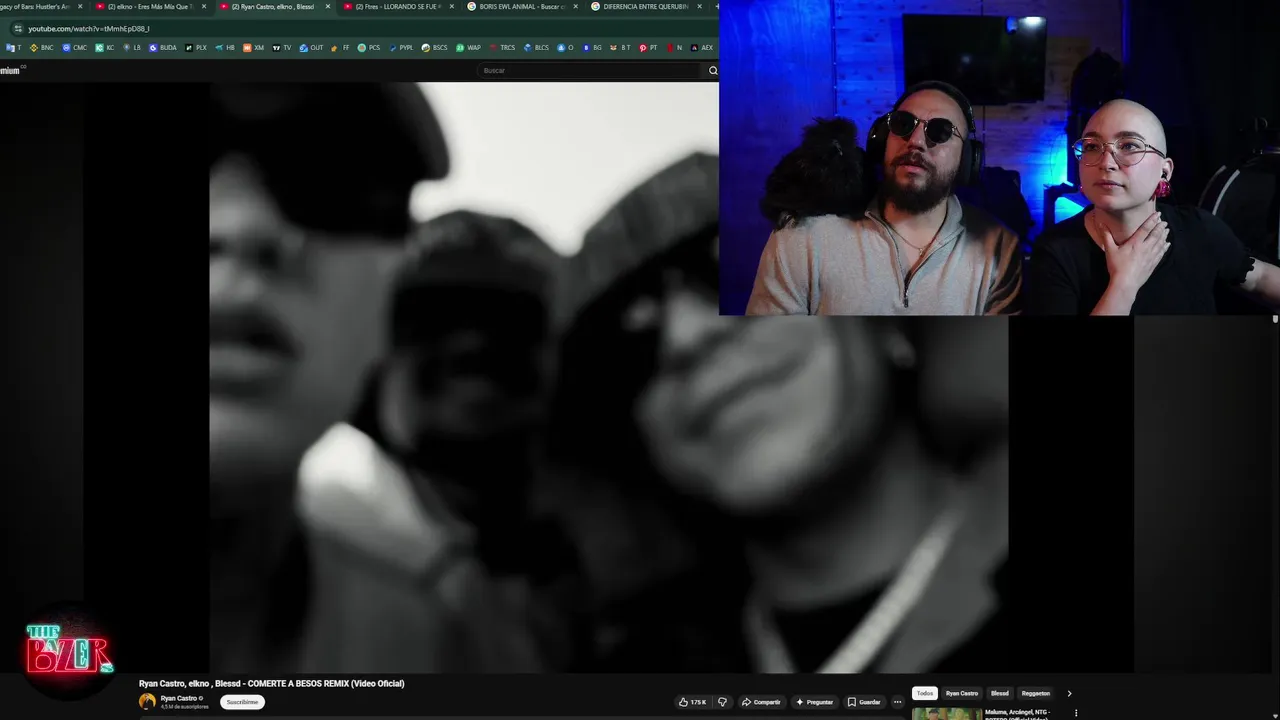The height and width of the screenshot is (720, 1280).
Task: Close the Ftres - LLORANDO SE FUE tab
Action: pos(452,6)
